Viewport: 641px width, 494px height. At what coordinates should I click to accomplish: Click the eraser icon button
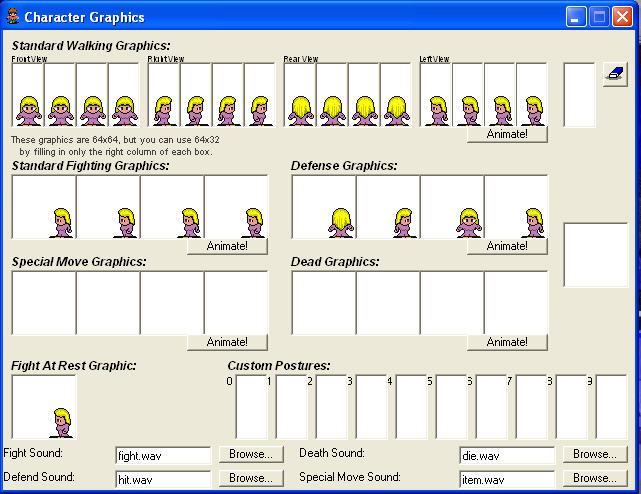pos(615,74)
